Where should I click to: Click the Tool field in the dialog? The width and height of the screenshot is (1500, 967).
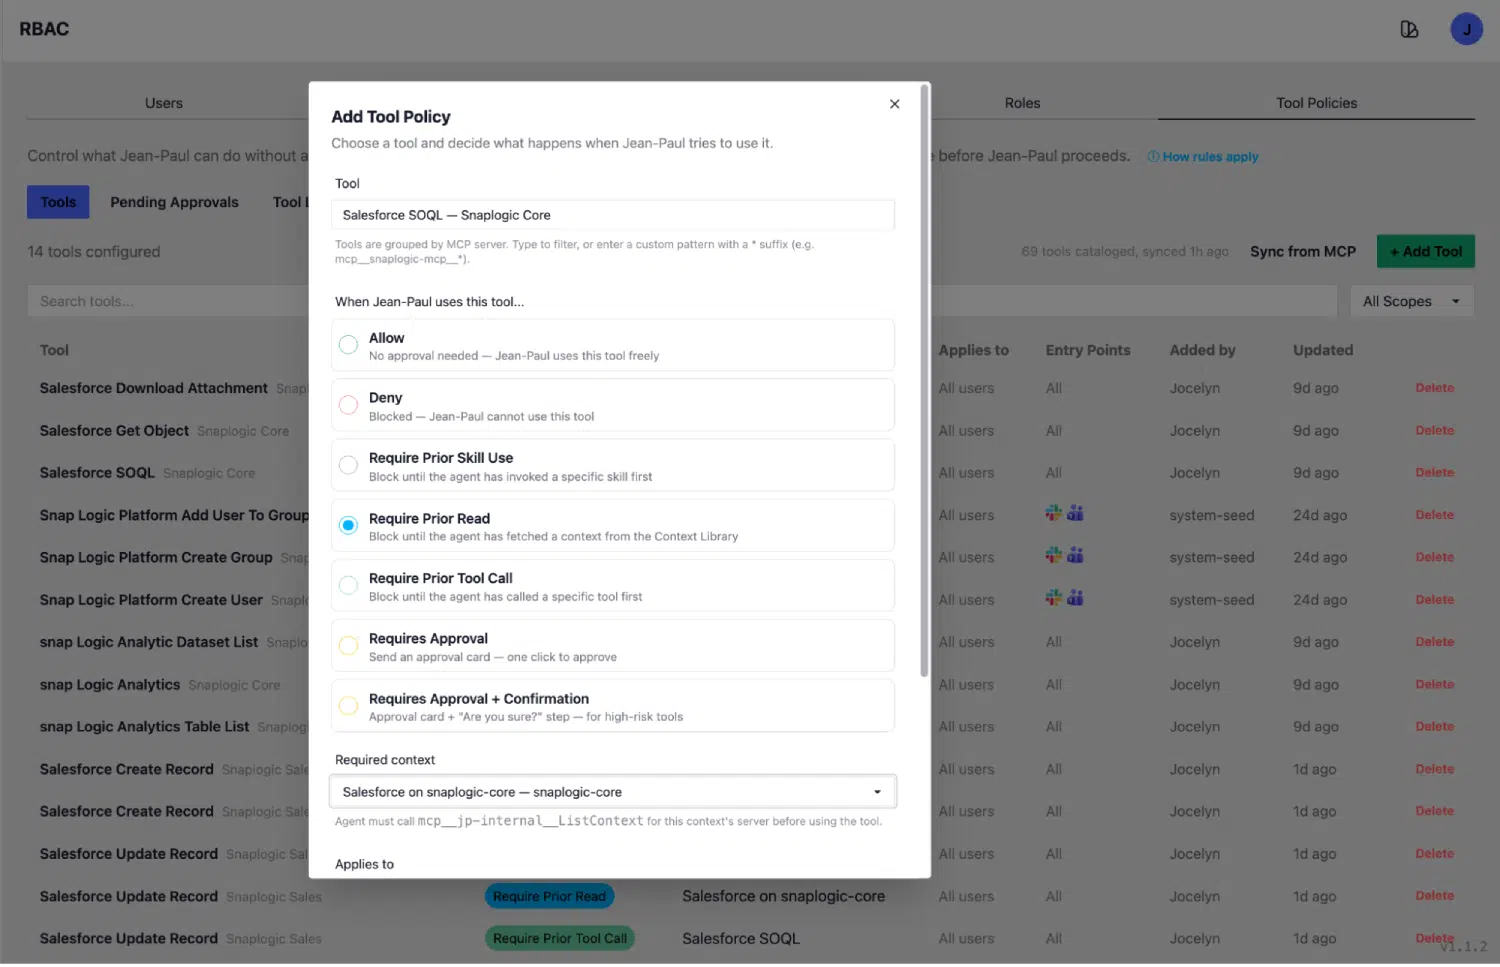pyautogui.click(x=612, y=215)
